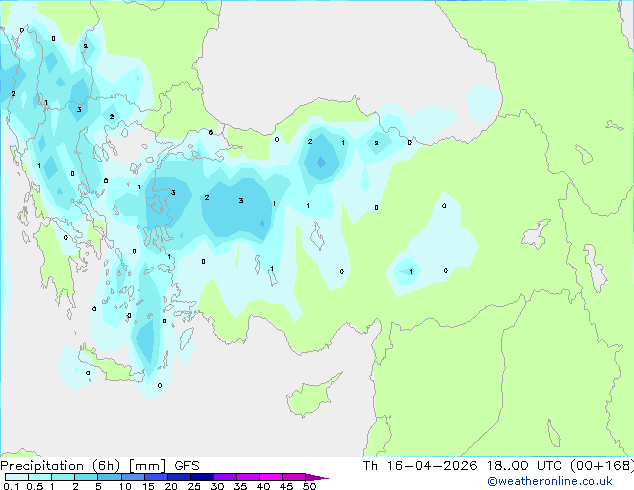Click the 'Th 16-04-2026' date text

coord(420,466)
